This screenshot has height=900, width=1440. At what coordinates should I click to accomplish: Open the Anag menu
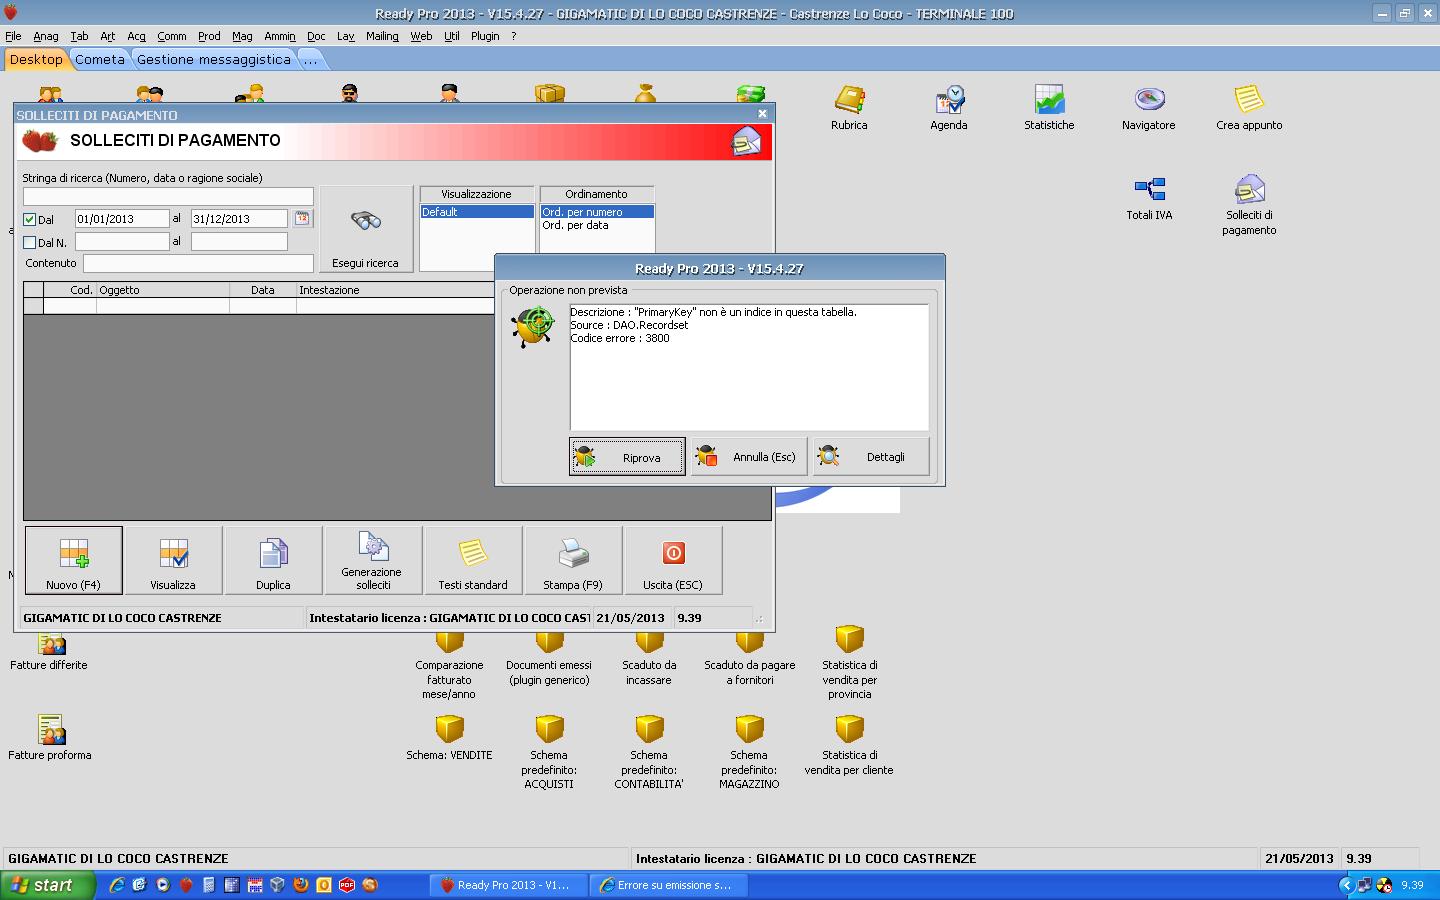[x=46, y=36]
